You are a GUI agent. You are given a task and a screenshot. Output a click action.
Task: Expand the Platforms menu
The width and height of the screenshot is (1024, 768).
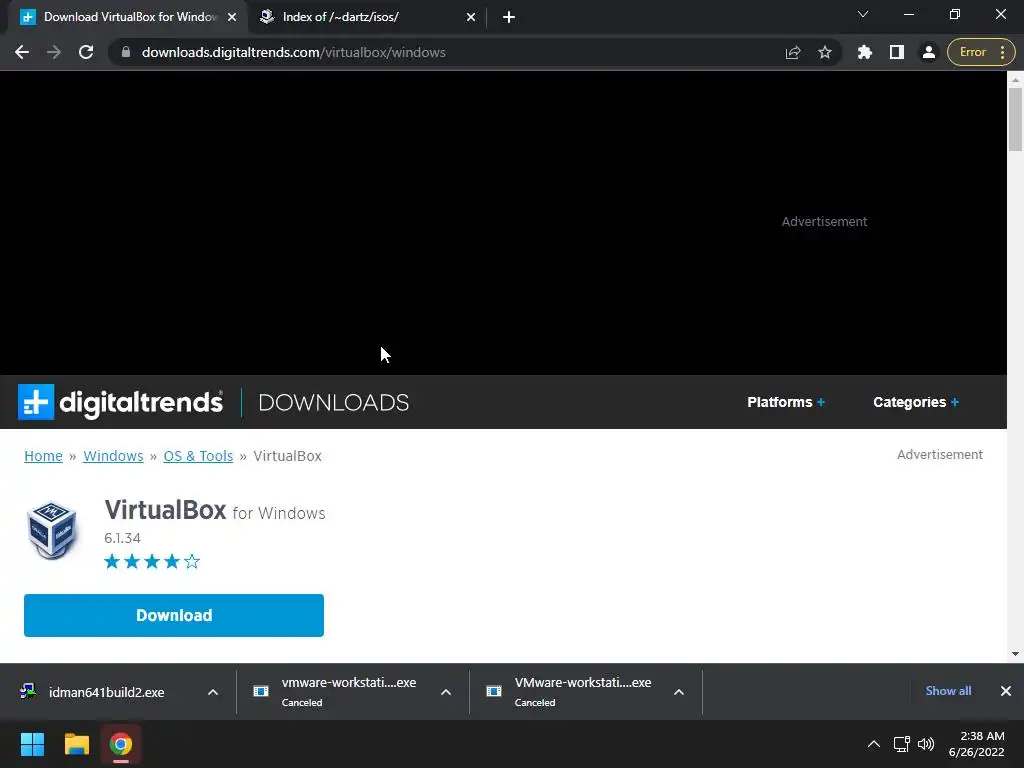click(x=786, y=402)
